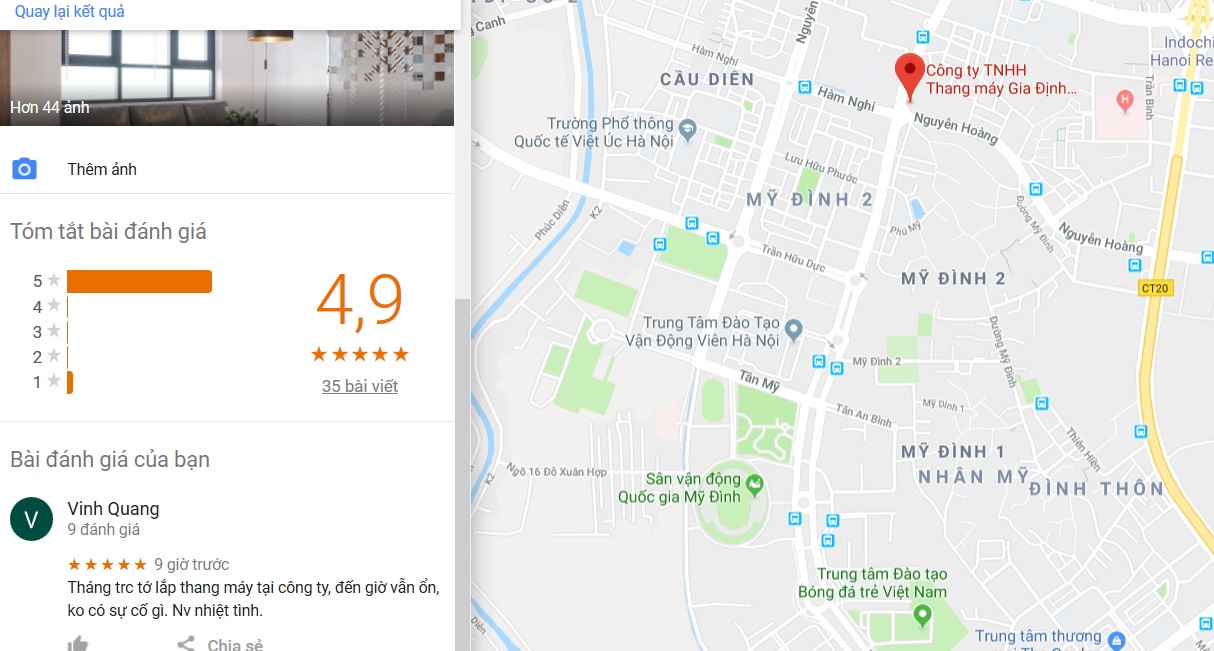
Task: Open the Hơn 44 ảnh photo thumbnail
Action: point(227,77)
